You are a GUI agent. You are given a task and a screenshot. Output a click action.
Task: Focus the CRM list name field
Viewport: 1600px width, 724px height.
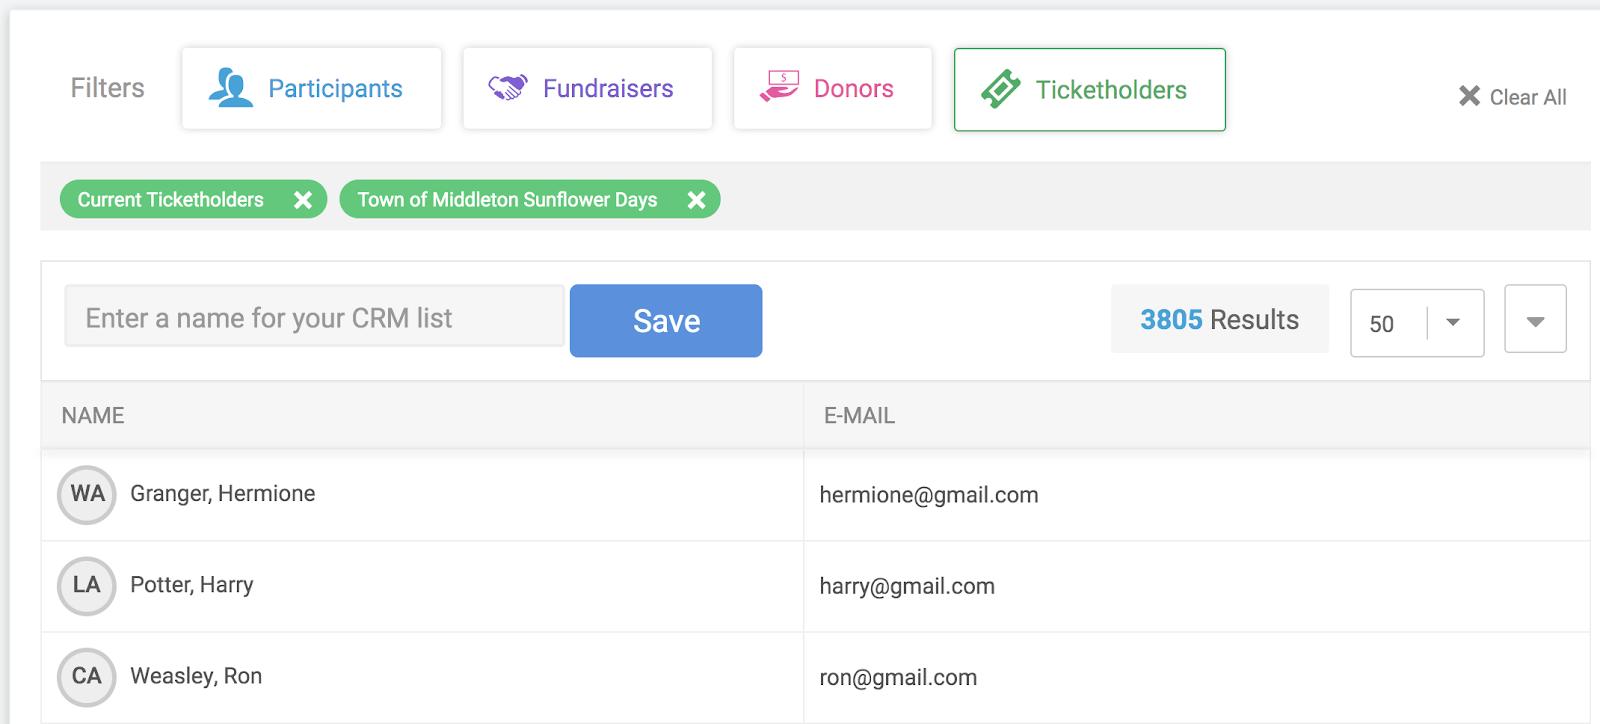[314, 317]
